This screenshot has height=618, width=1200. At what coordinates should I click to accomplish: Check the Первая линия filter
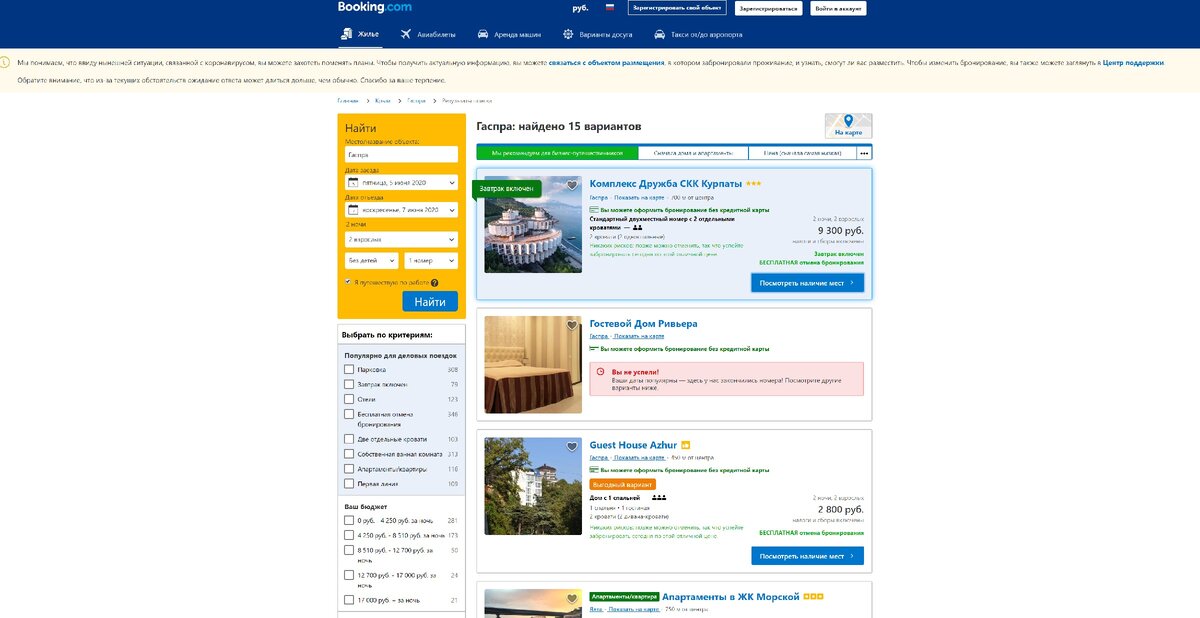tap(349, 483)
